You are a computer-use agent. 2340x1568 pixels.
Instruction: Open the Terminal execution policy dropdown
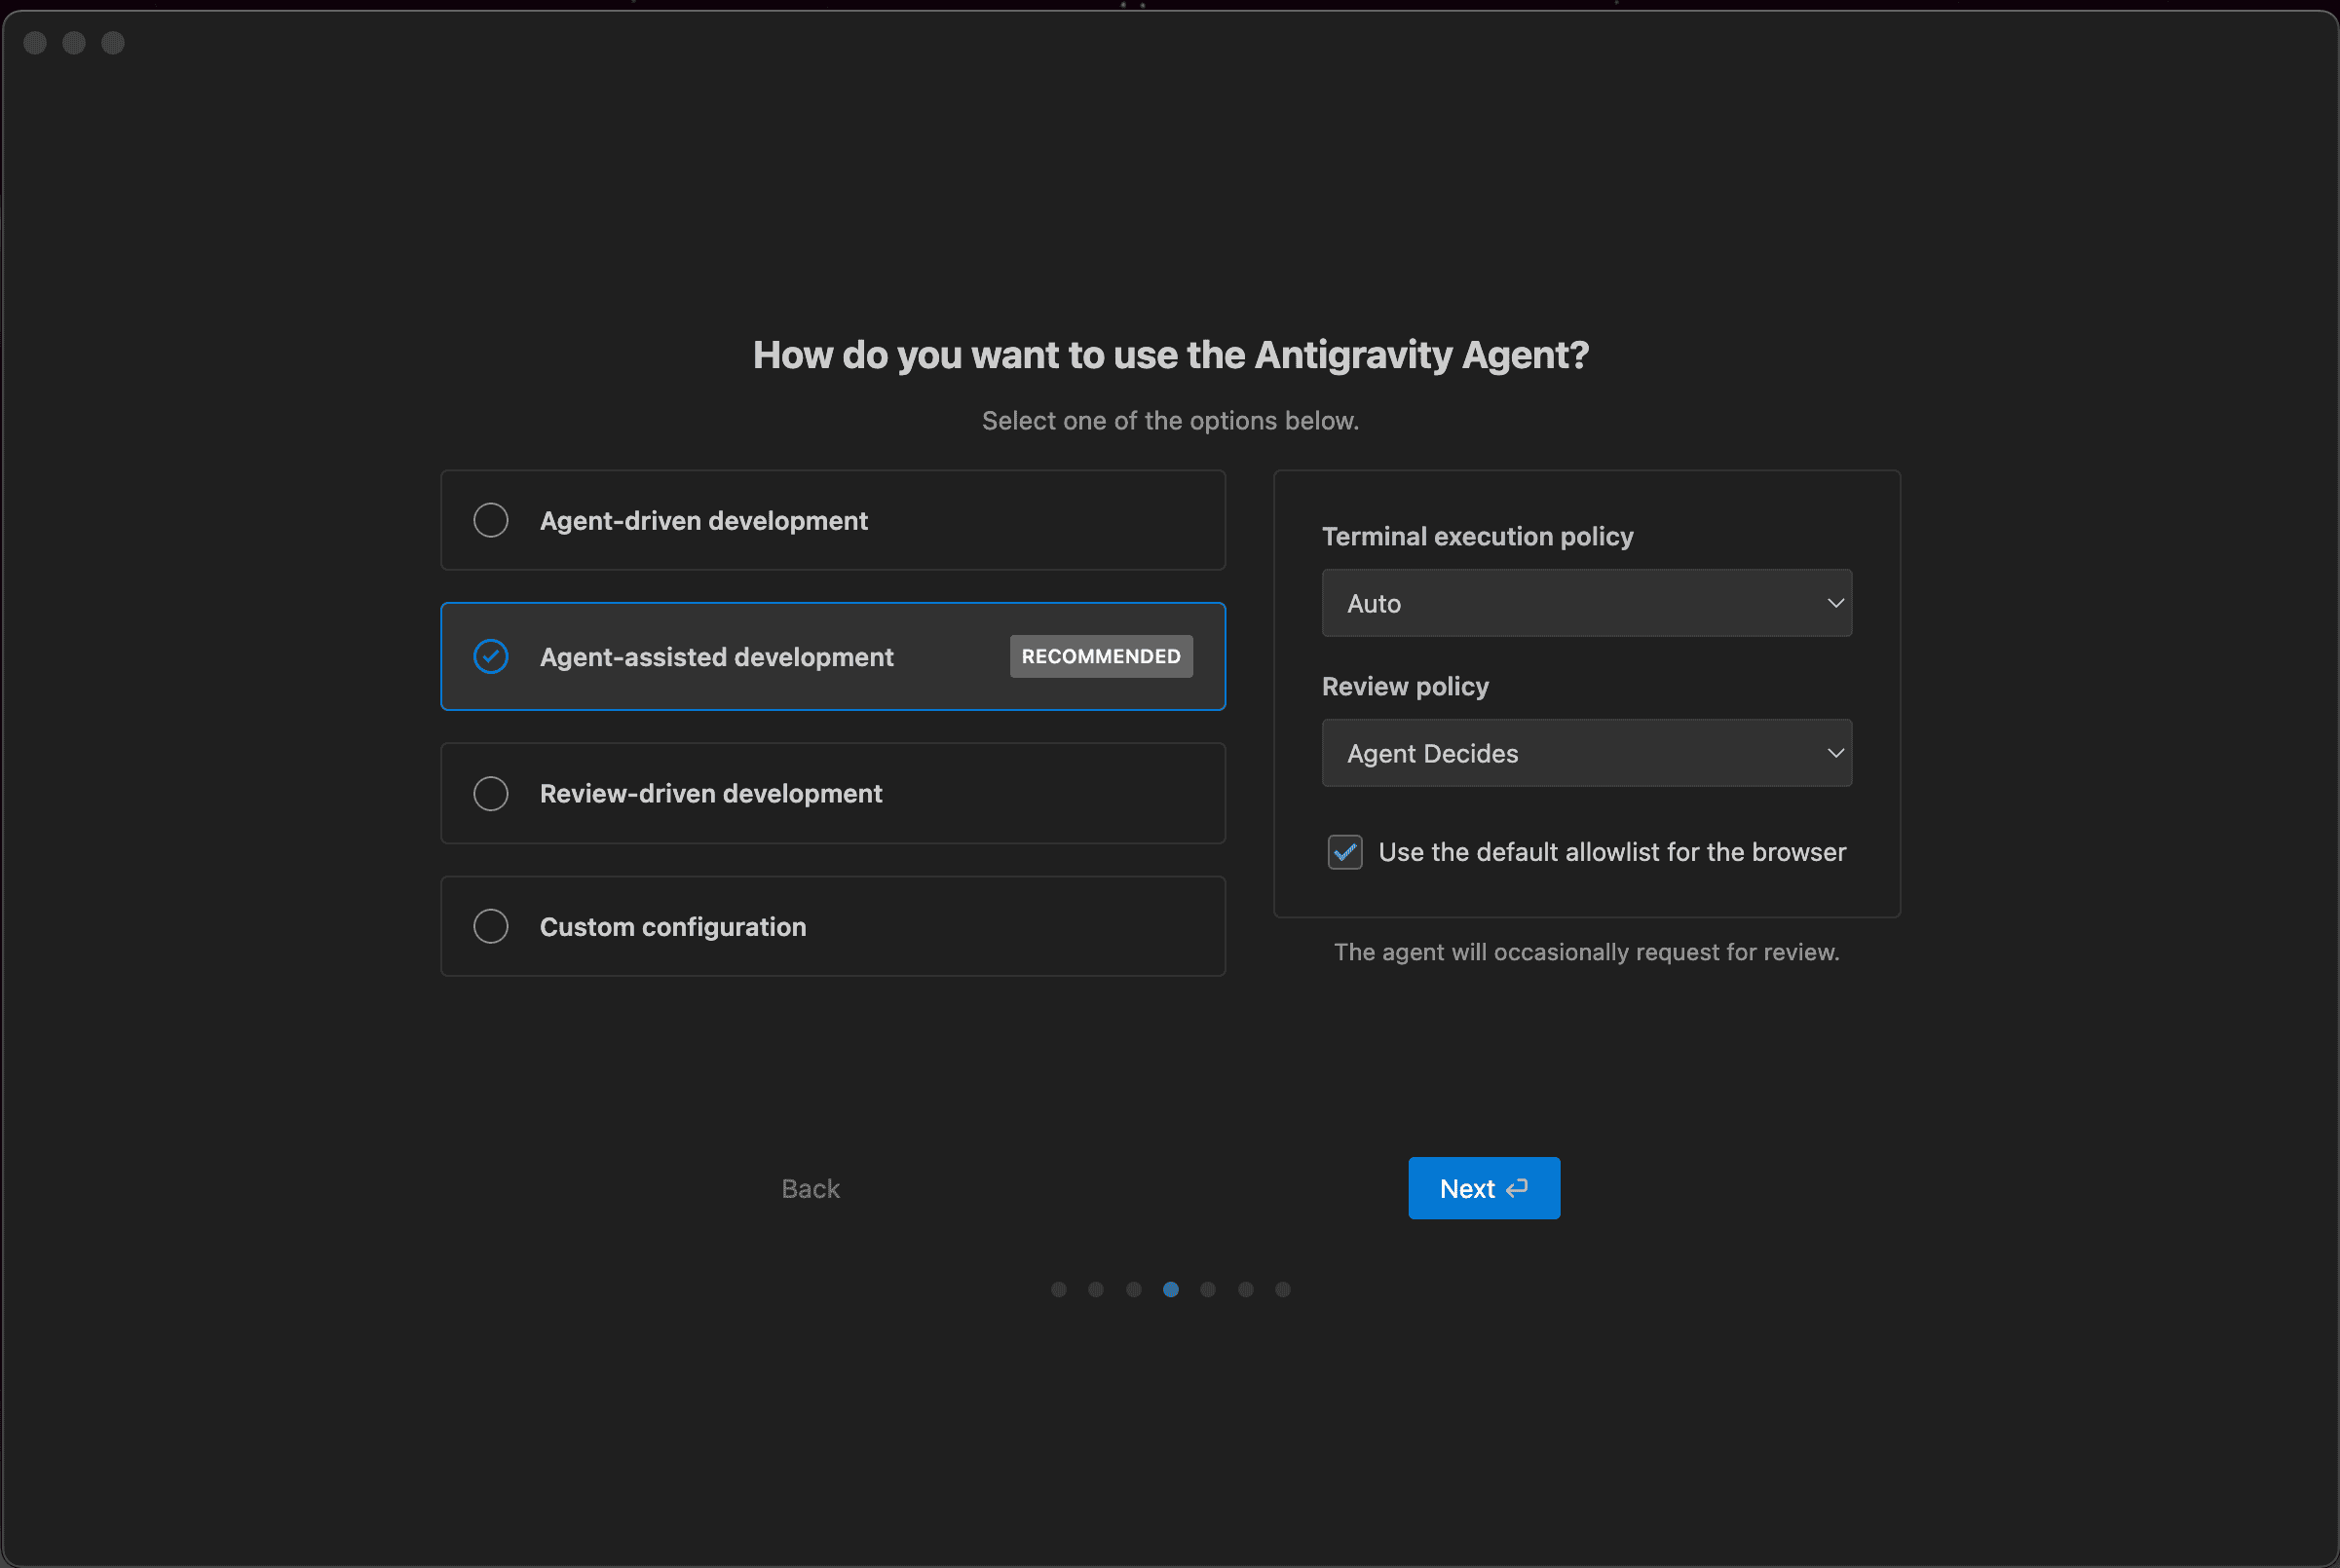(1585, 603)
